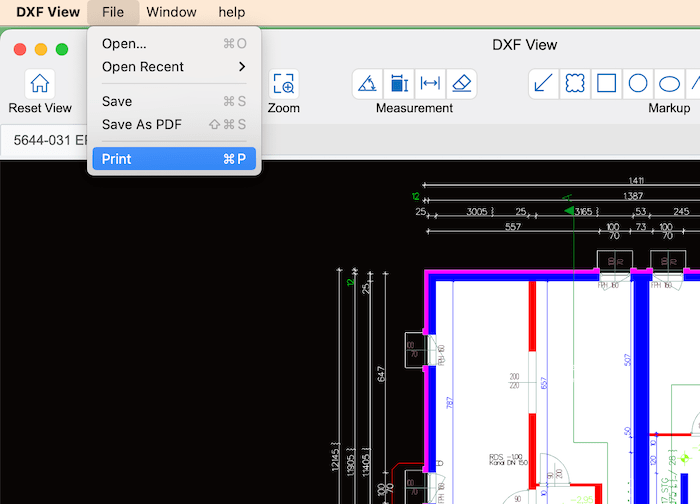Screen dimensions: 700x504
Task: Choose the cloud markup shape tool
Action: (575, 84)
